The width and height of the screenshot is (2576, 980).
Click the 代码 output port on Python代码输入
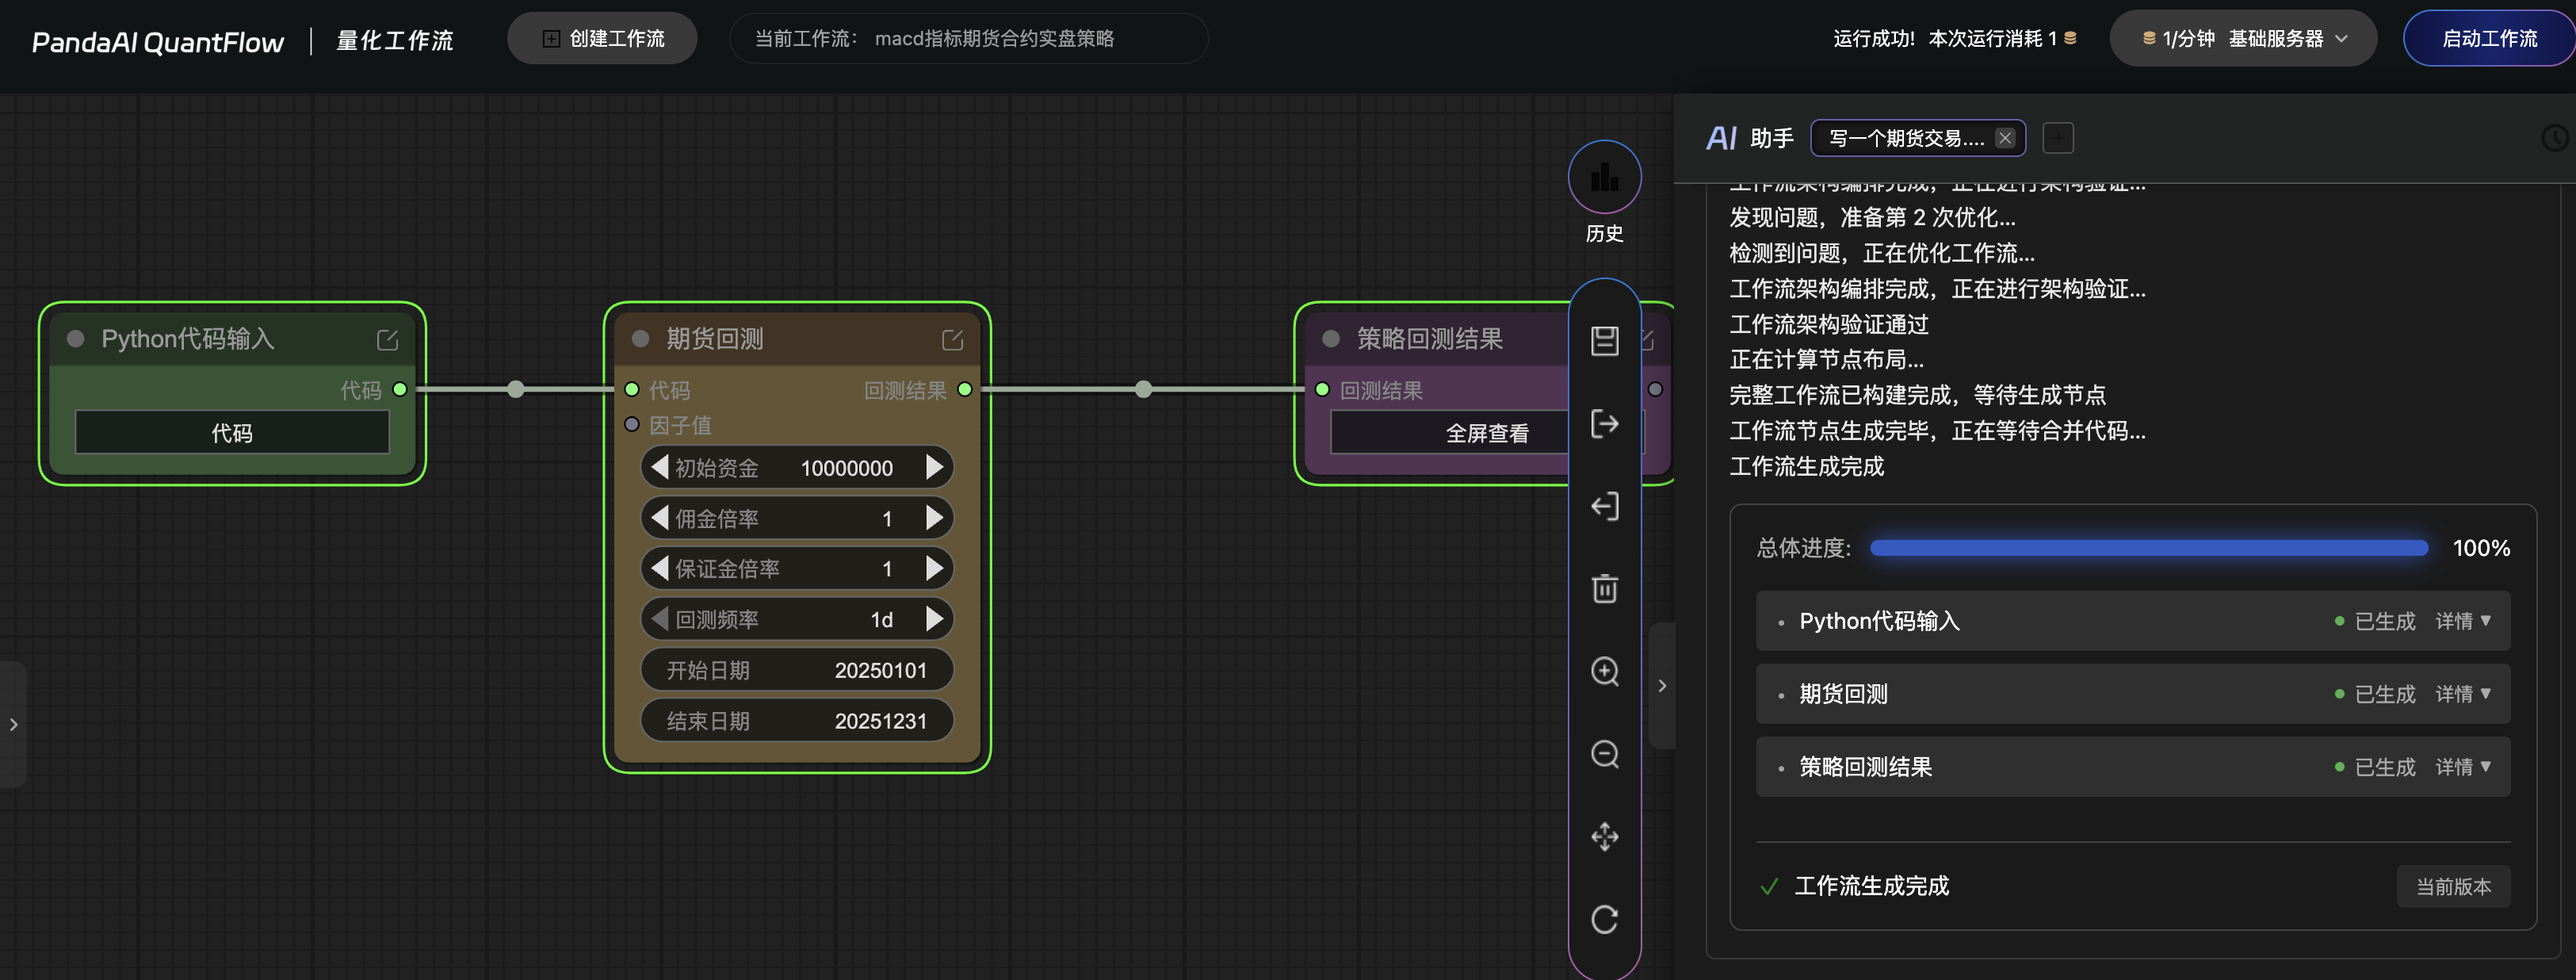(x=400, y=389)
